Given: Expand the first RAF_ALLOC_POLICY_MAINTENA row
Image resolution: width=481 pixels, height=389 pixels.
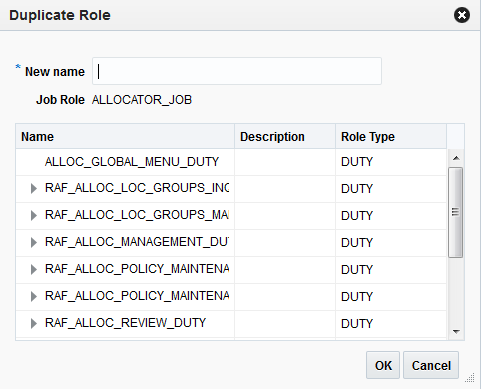Looking at the screenshot, I should 33,269.
